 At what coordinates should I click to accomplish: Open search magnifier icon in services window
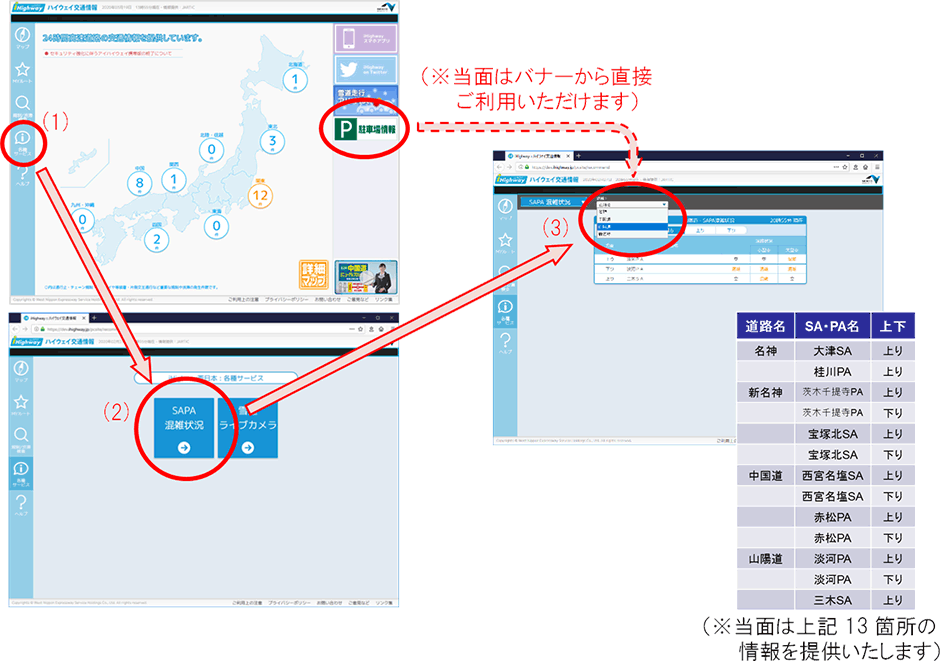pos(21,435)
